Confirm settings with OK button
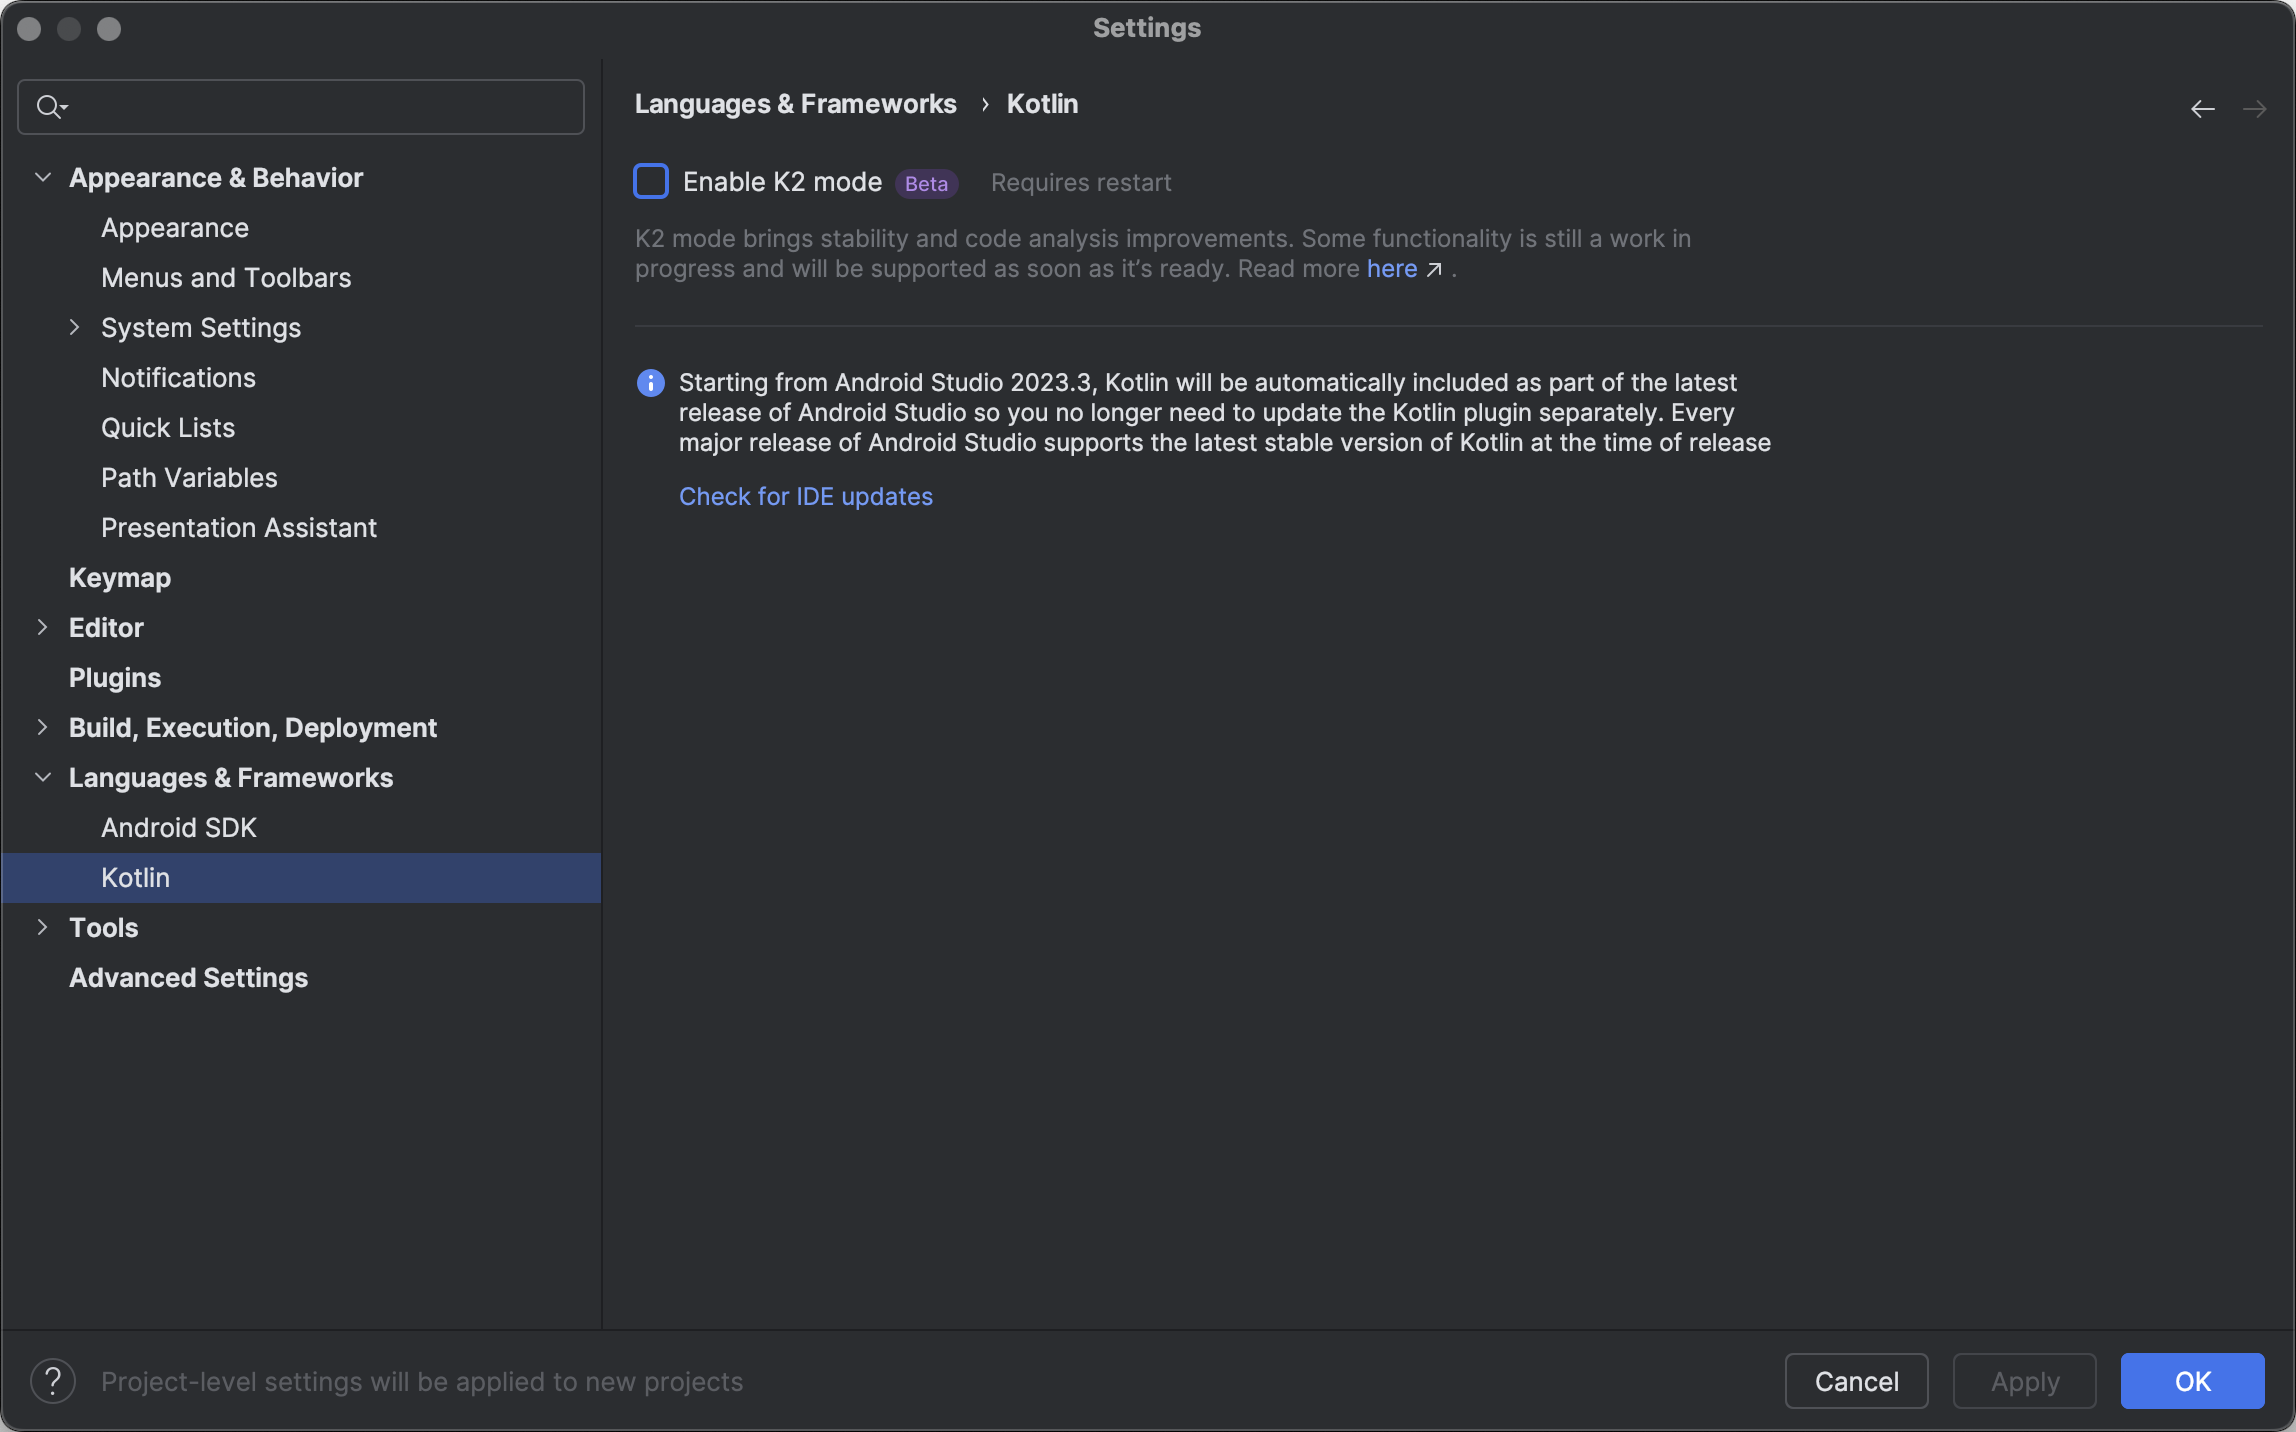This screenshot has width=2296, height=1432. 2192,1381
